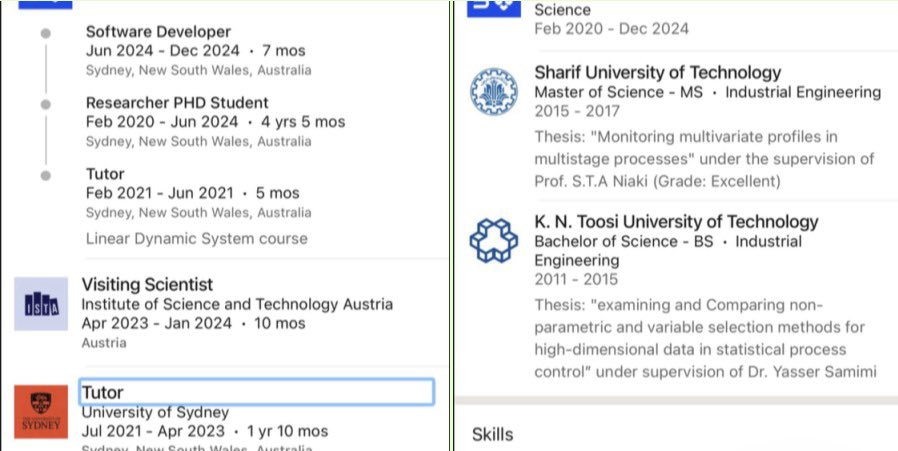The width and height of the screenshot is (898, 451).
Task: Click the timeline dot beside Software Developer
Action: click(x=45, y=33)
